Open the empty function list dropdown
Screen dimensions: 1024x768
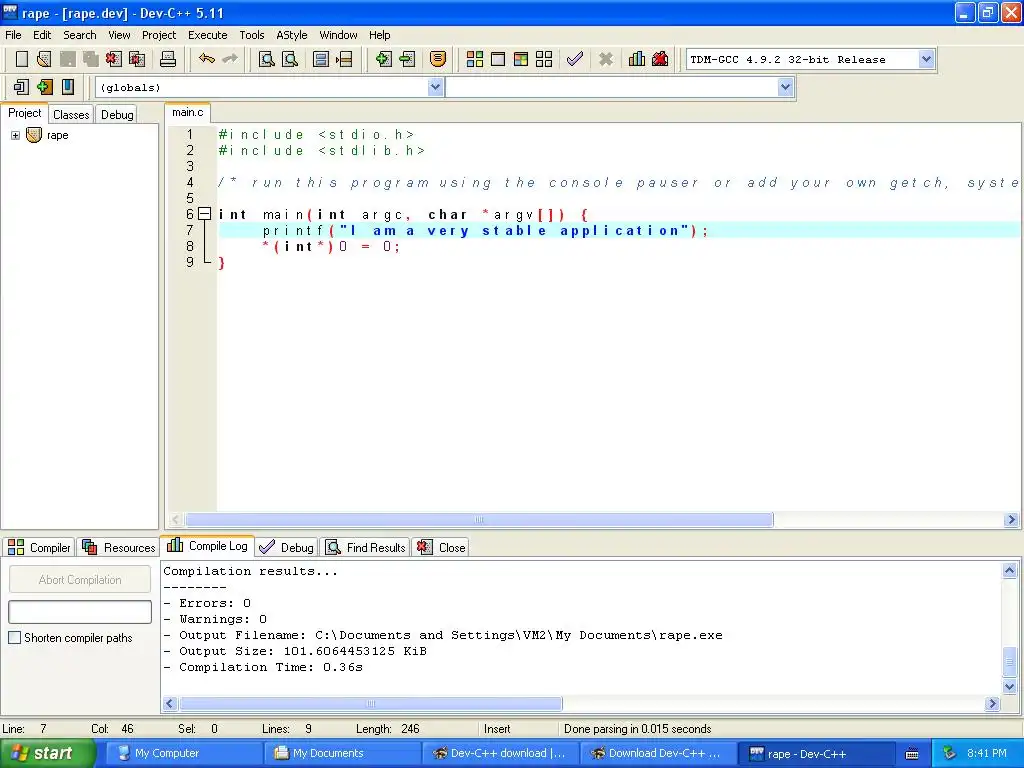(786, 87)
